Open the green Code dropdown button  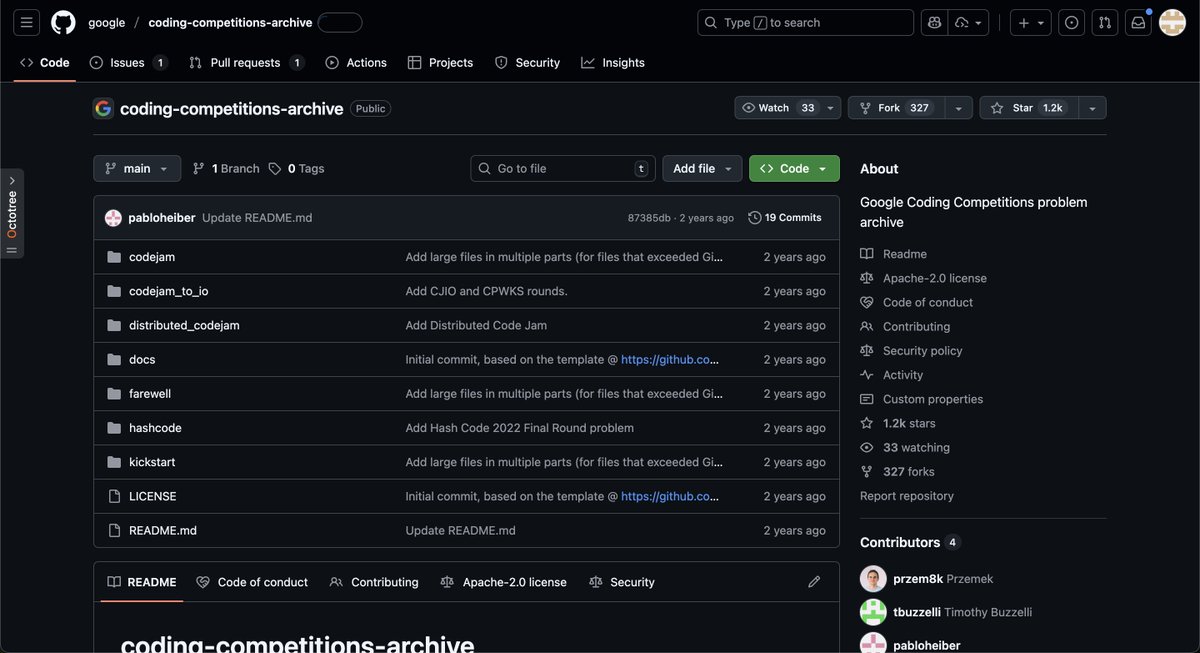click(794, 169)
